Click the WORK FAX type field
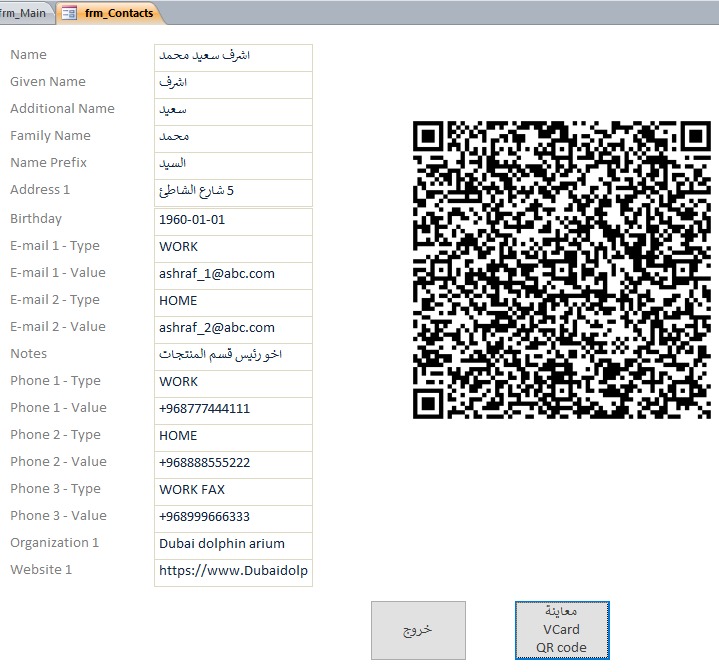The image size is (719, 672). coord(233,492)
